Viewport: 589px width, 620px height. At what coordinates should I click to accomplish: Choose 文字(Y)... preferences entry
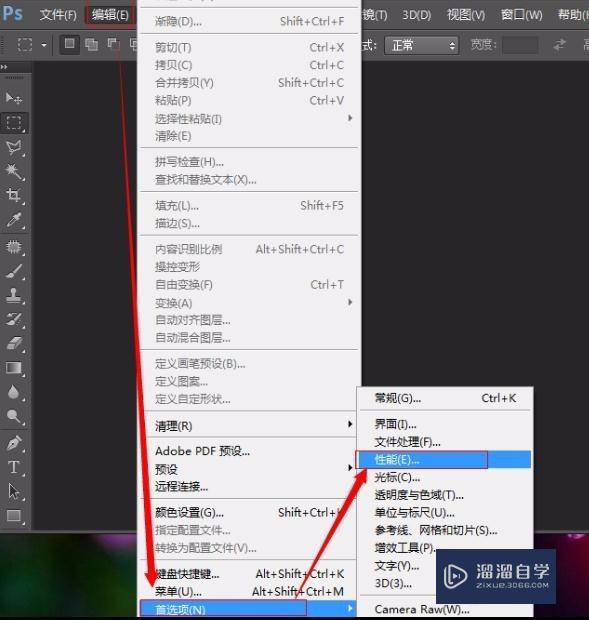[x=397, y=565]
